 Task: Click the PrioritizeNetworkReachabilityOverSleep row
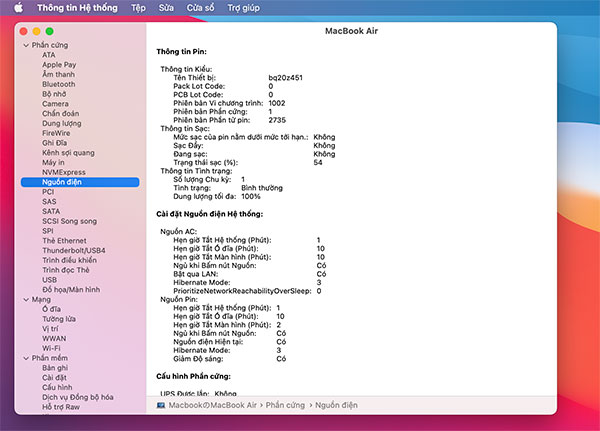tap(247, 291)
